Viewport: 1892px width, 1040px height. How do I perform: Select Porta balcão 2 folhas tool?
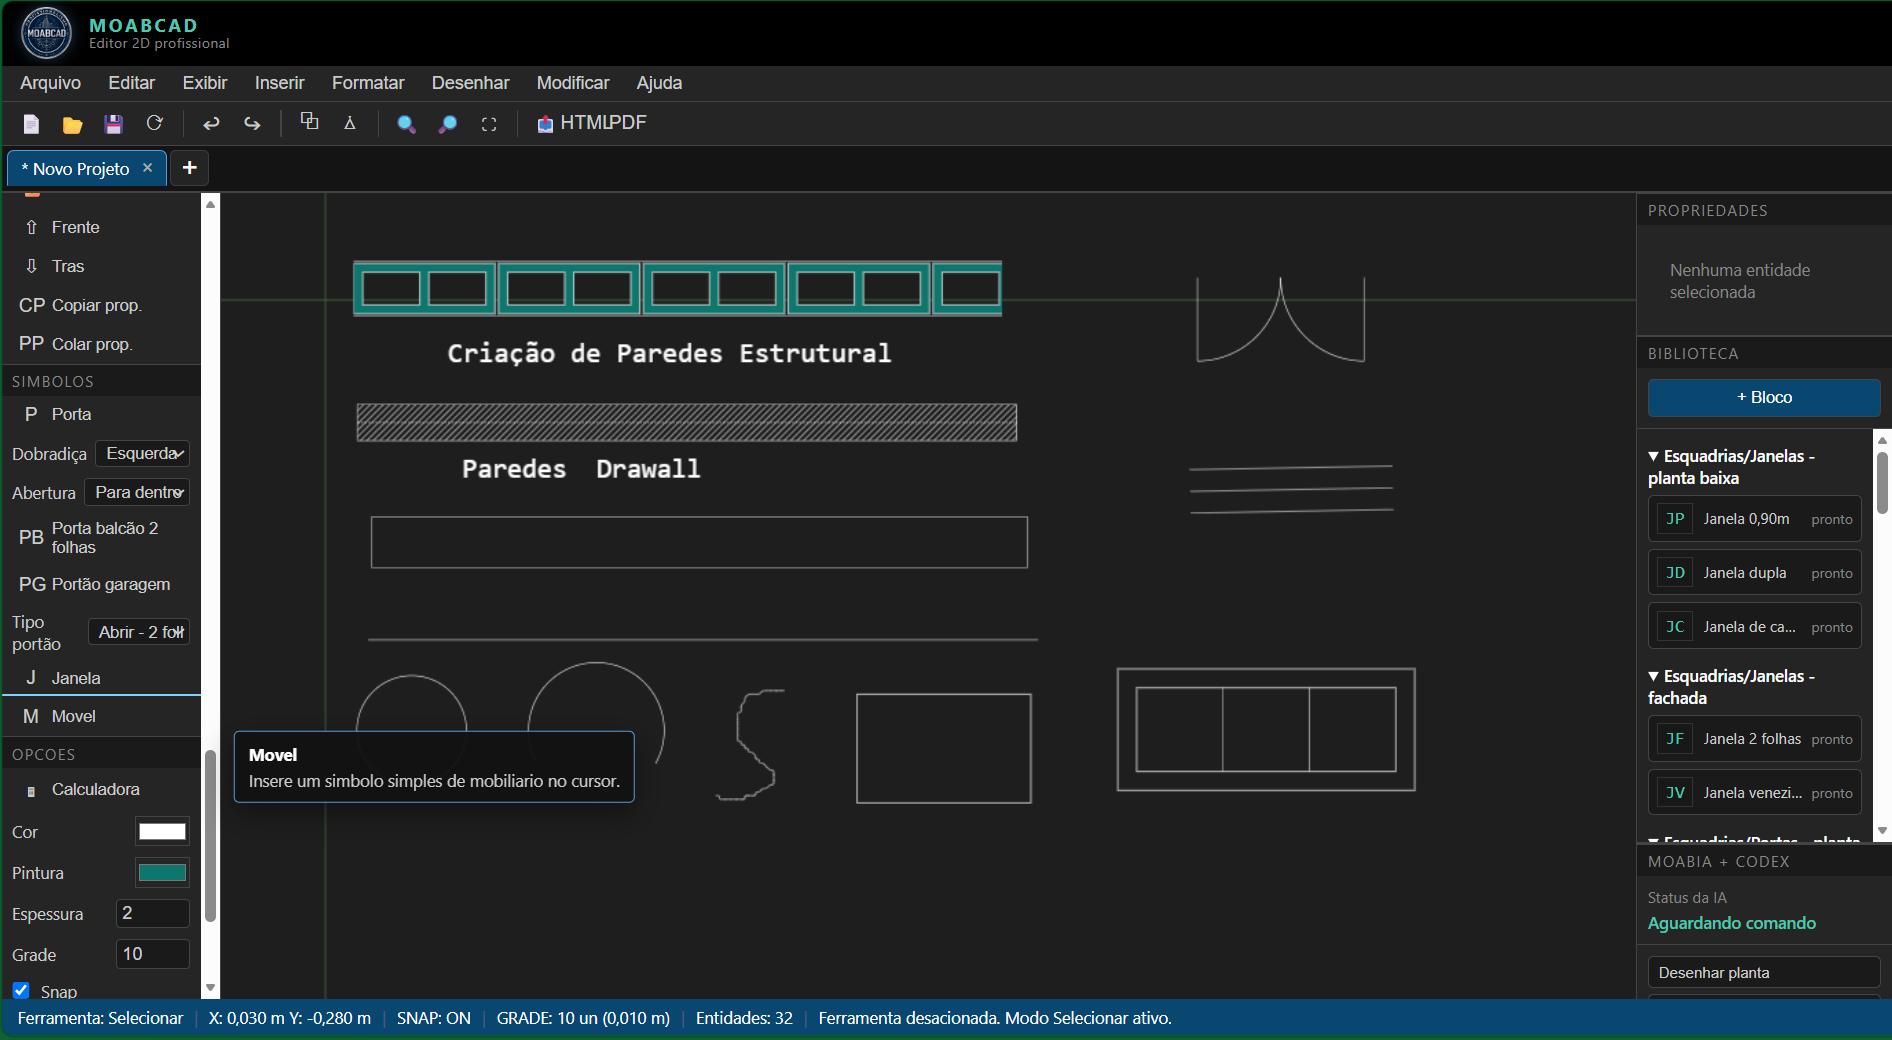click(102, 537)
